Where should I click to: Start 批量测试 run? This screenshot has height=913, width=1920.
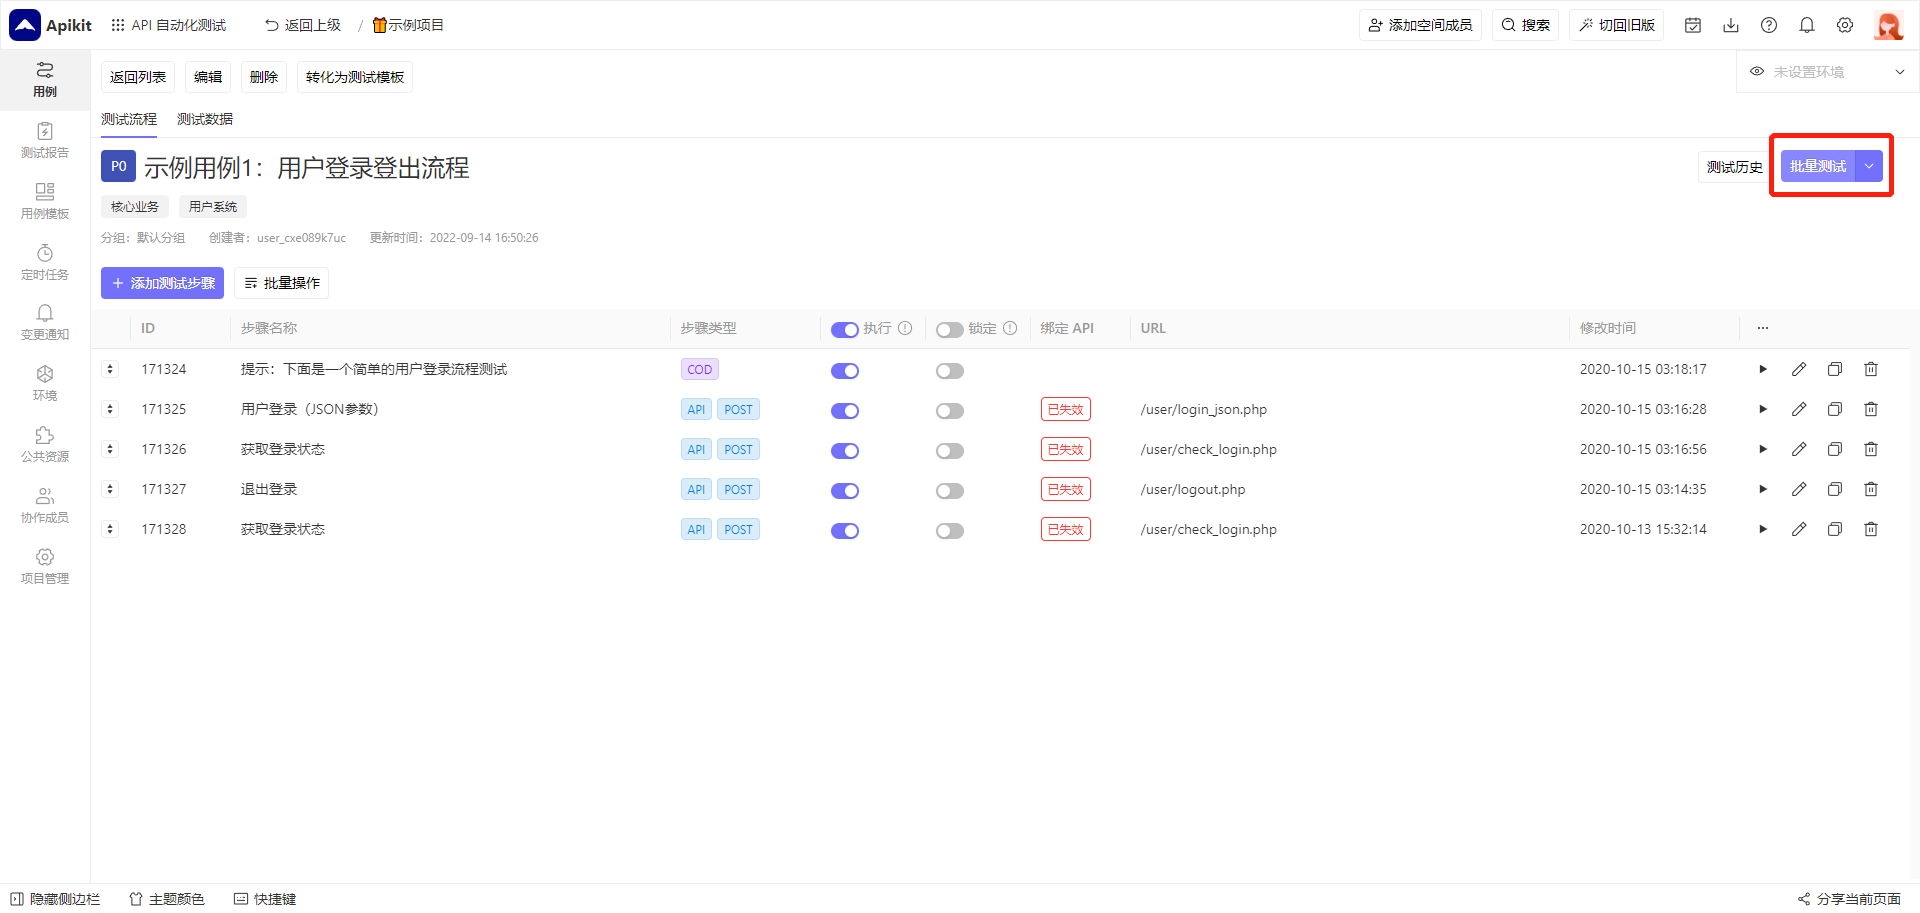pyautogui.click(x=1818, y=166)
